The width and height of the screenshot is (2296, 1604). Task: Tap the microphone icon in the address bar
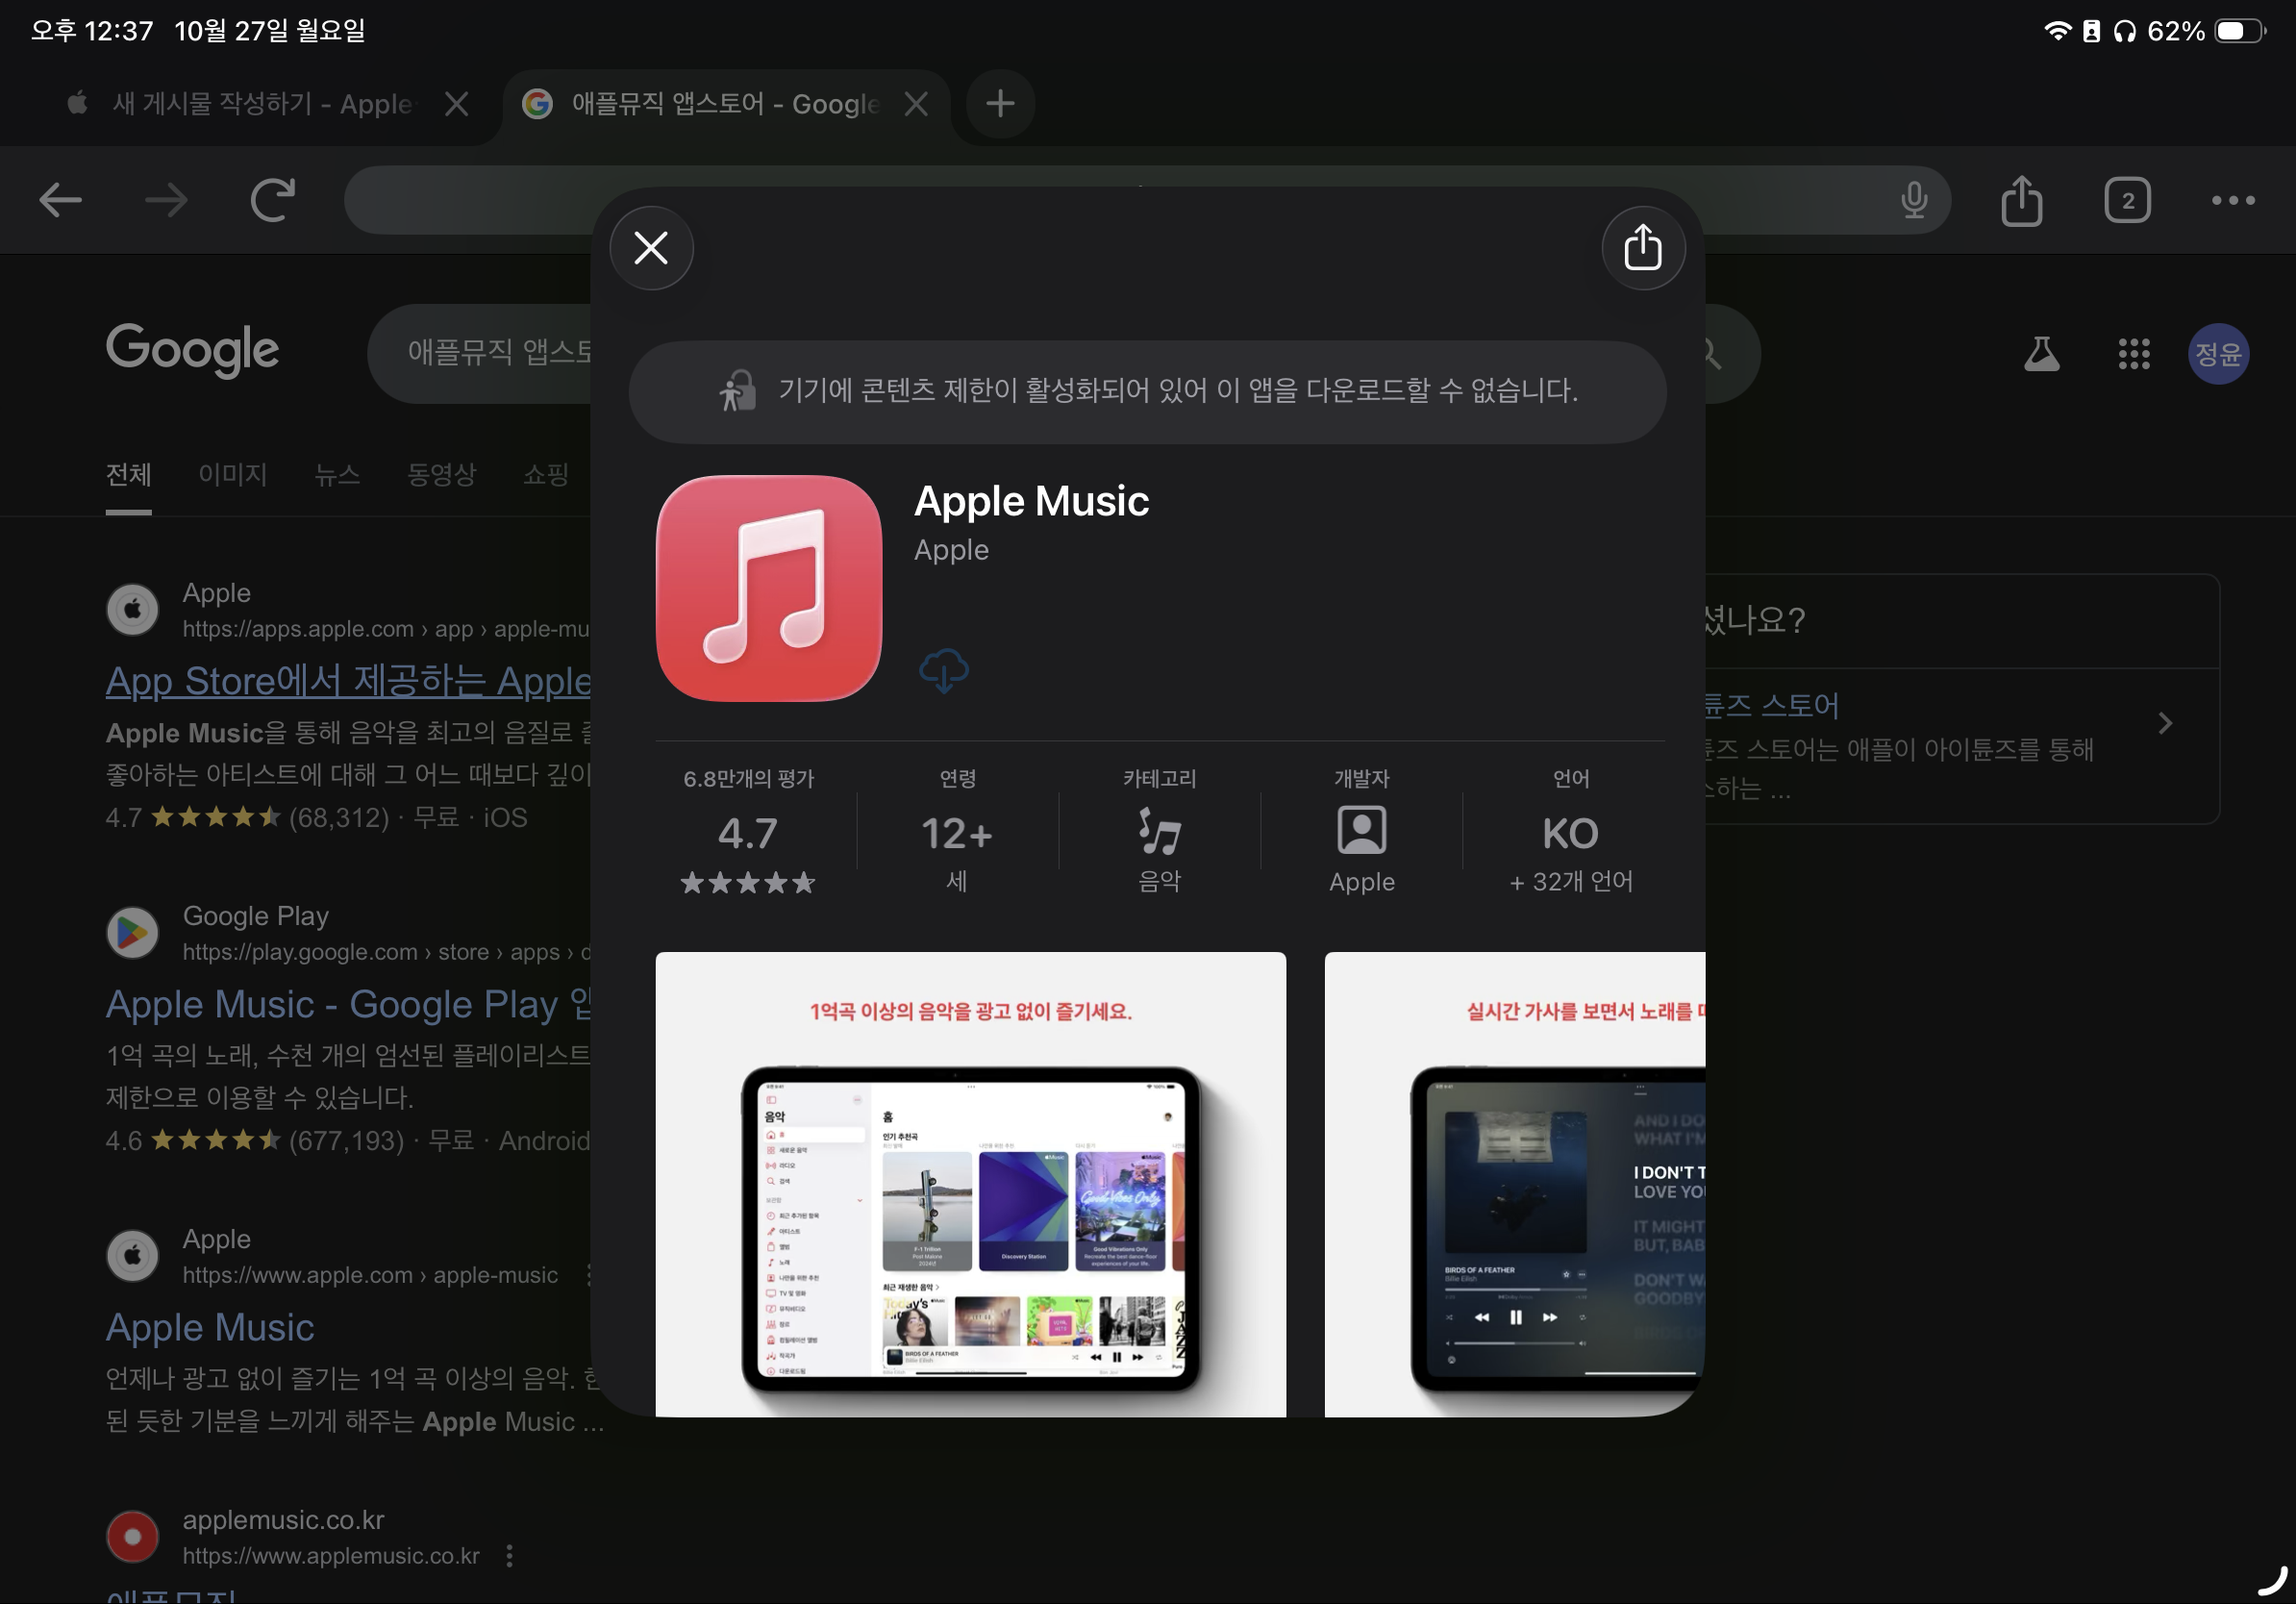pyautogui.click(x=1913, y=200)
